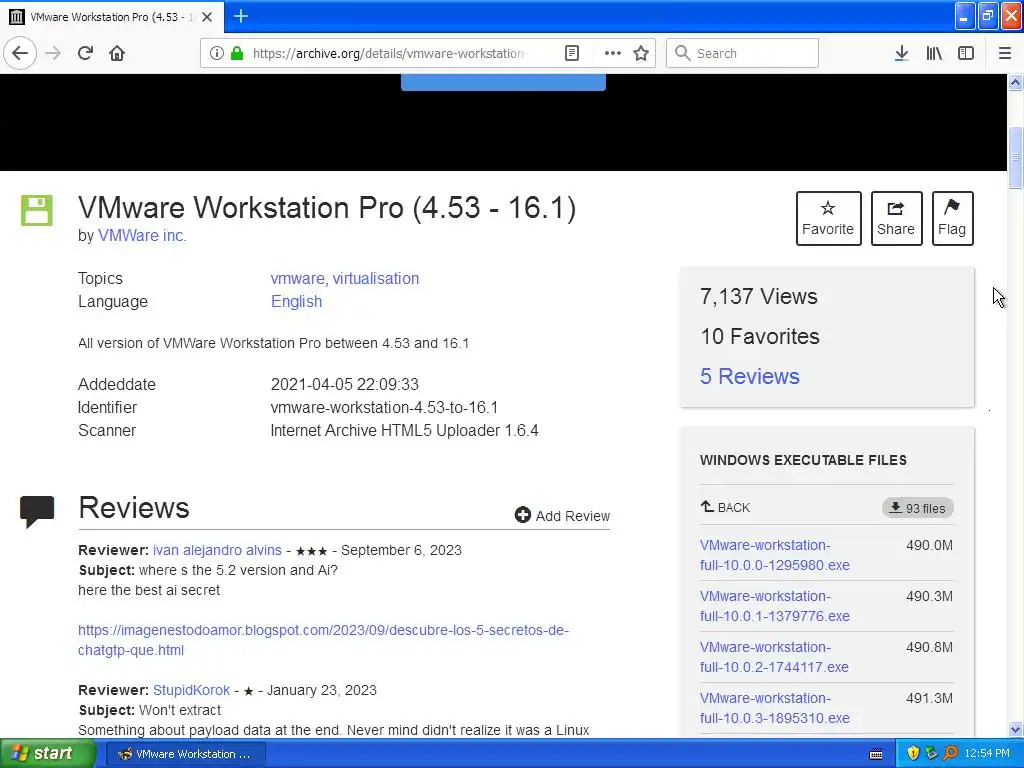Open the Share button
Viewport: 1024px width, 768px height.
[x=896, y=218]
